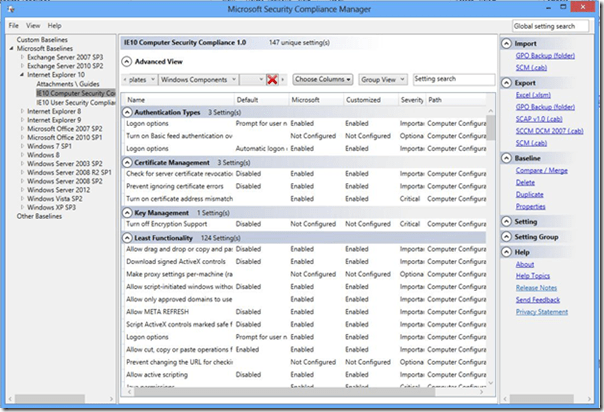Image resolution: width=604 pixels, height=412 pixels.
Task: Expand the Setting Group chevron icon
Action: (x=506, y=237)
